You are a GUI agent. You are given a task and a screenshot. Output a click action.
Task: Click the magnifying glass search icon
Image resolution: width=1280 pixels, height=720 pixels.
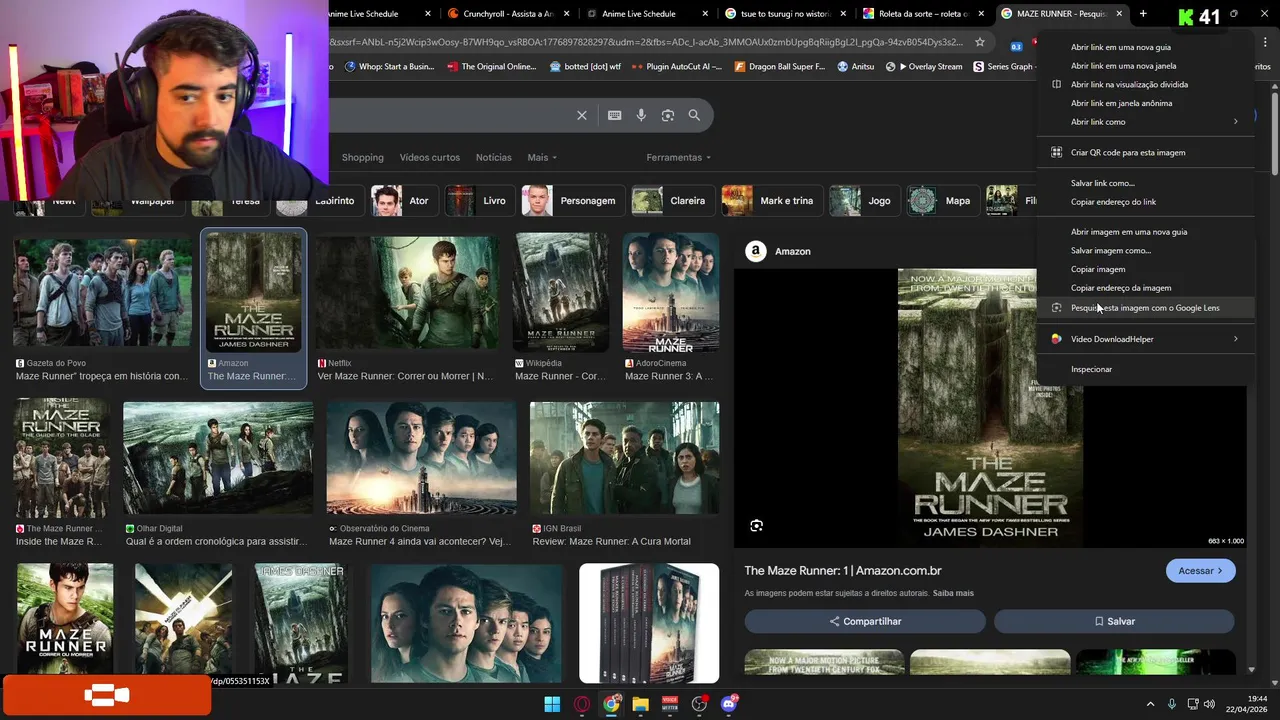(x=694, y=115)
